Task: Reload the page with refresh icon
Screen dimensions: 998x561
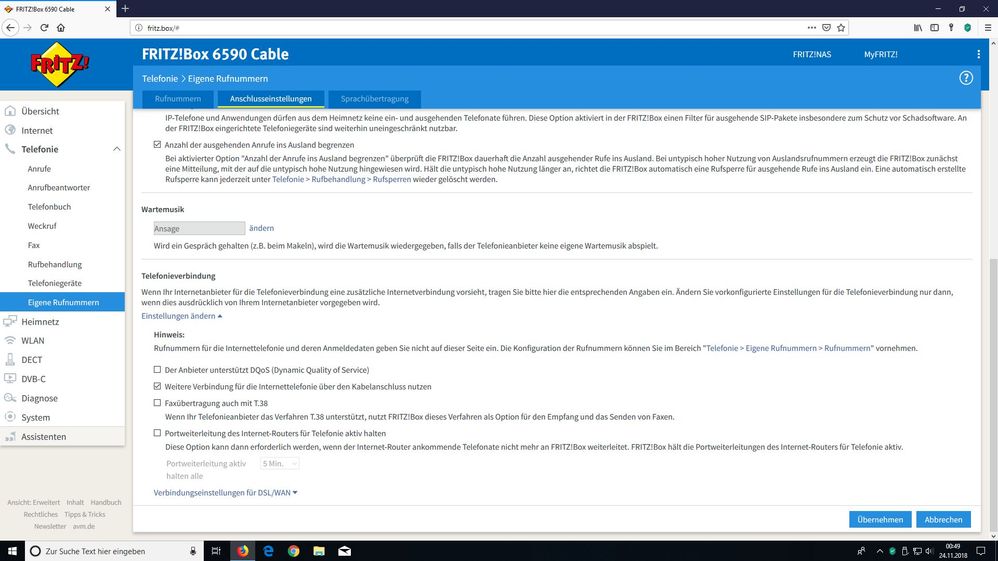Action: [44, 27]
